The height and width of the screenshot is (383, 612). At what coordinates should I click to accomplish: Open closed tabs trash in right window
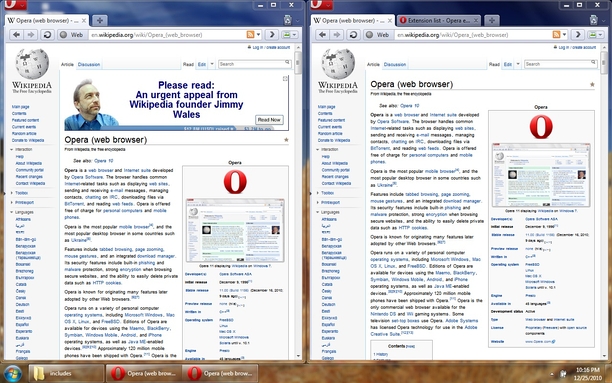click(594, 20)
